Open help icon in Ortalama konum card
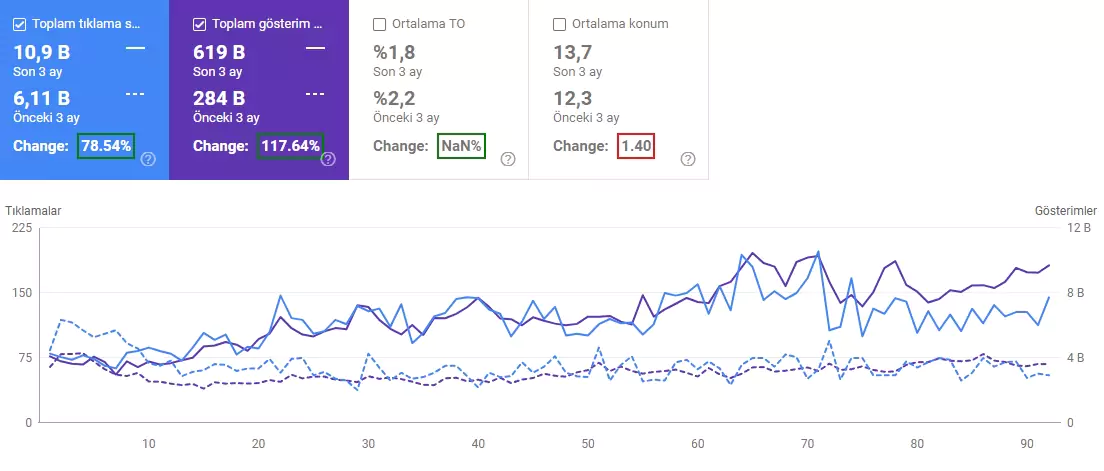 (x=688, y=159)
